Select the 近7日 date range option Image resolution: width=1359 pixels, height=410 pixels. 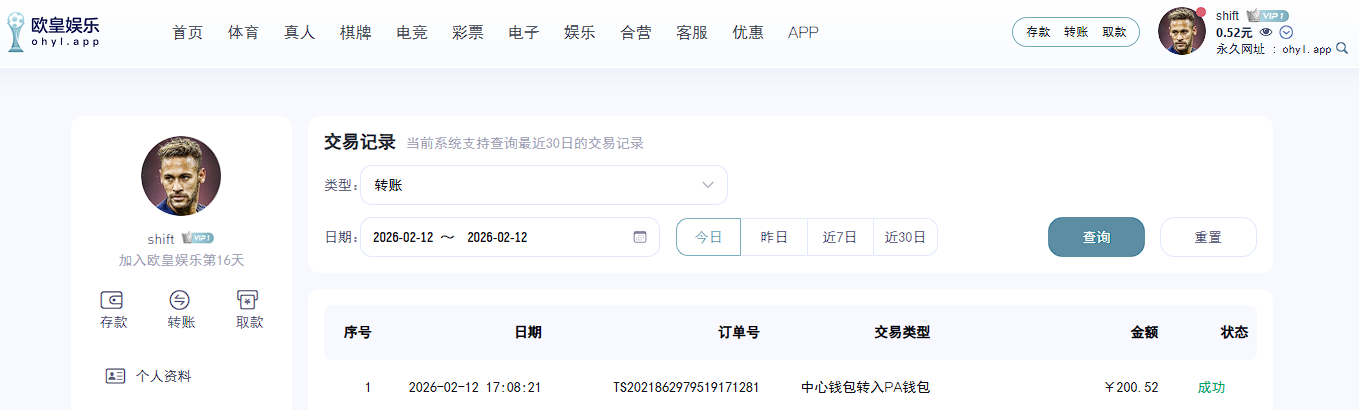click(840, 237)
